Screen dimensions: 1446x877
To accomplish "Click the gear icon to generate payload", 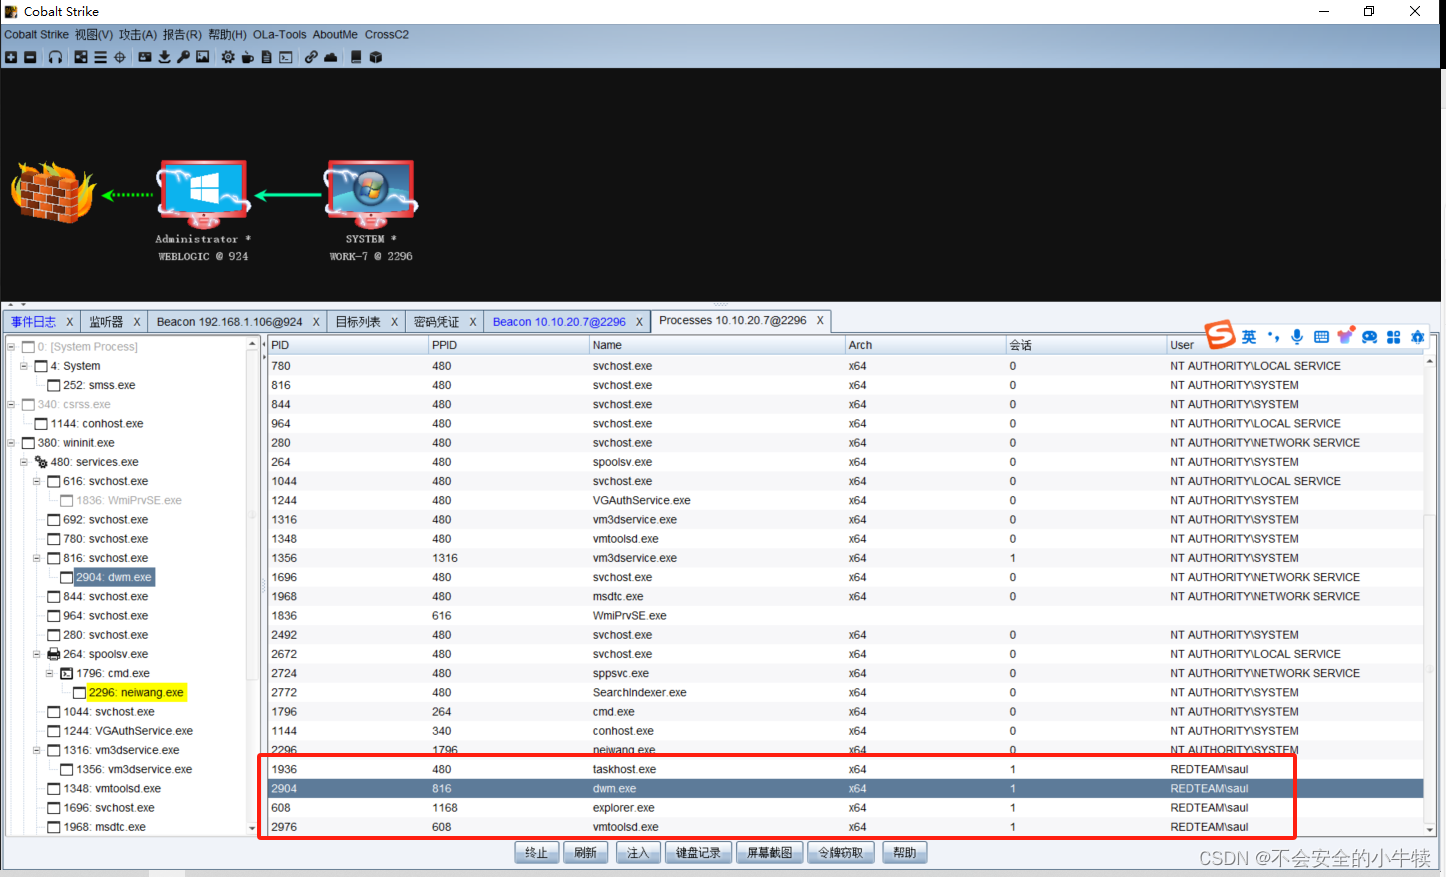I will (228, 57).
